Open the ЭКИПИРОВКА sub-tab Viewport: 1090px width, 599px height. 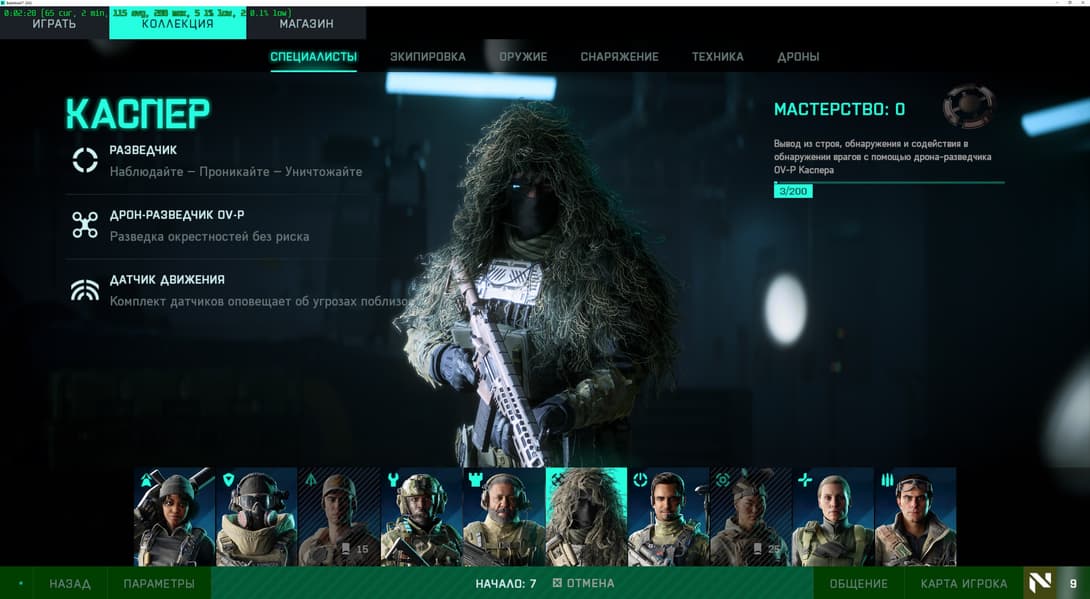428,57
